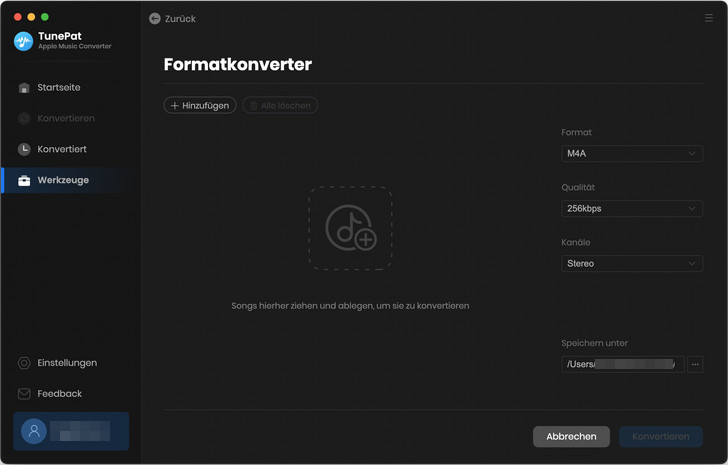Open the hamburger menu icon

click(x=709, y=18)
